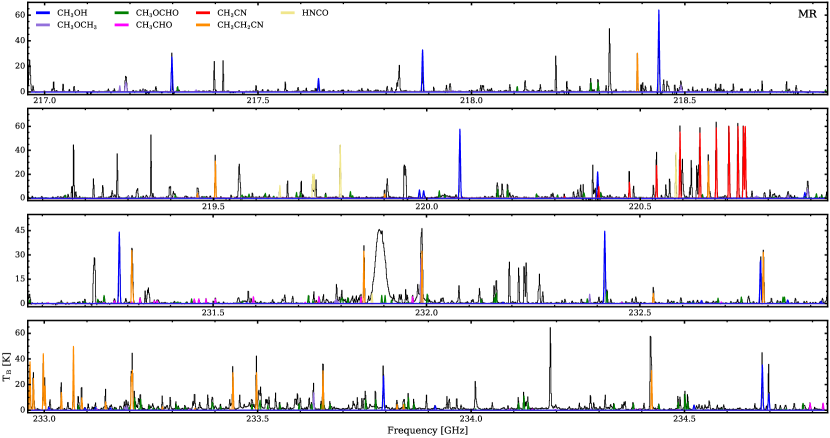
Task: Click the 232.0 frequency tick label
Action: point(427,312)
